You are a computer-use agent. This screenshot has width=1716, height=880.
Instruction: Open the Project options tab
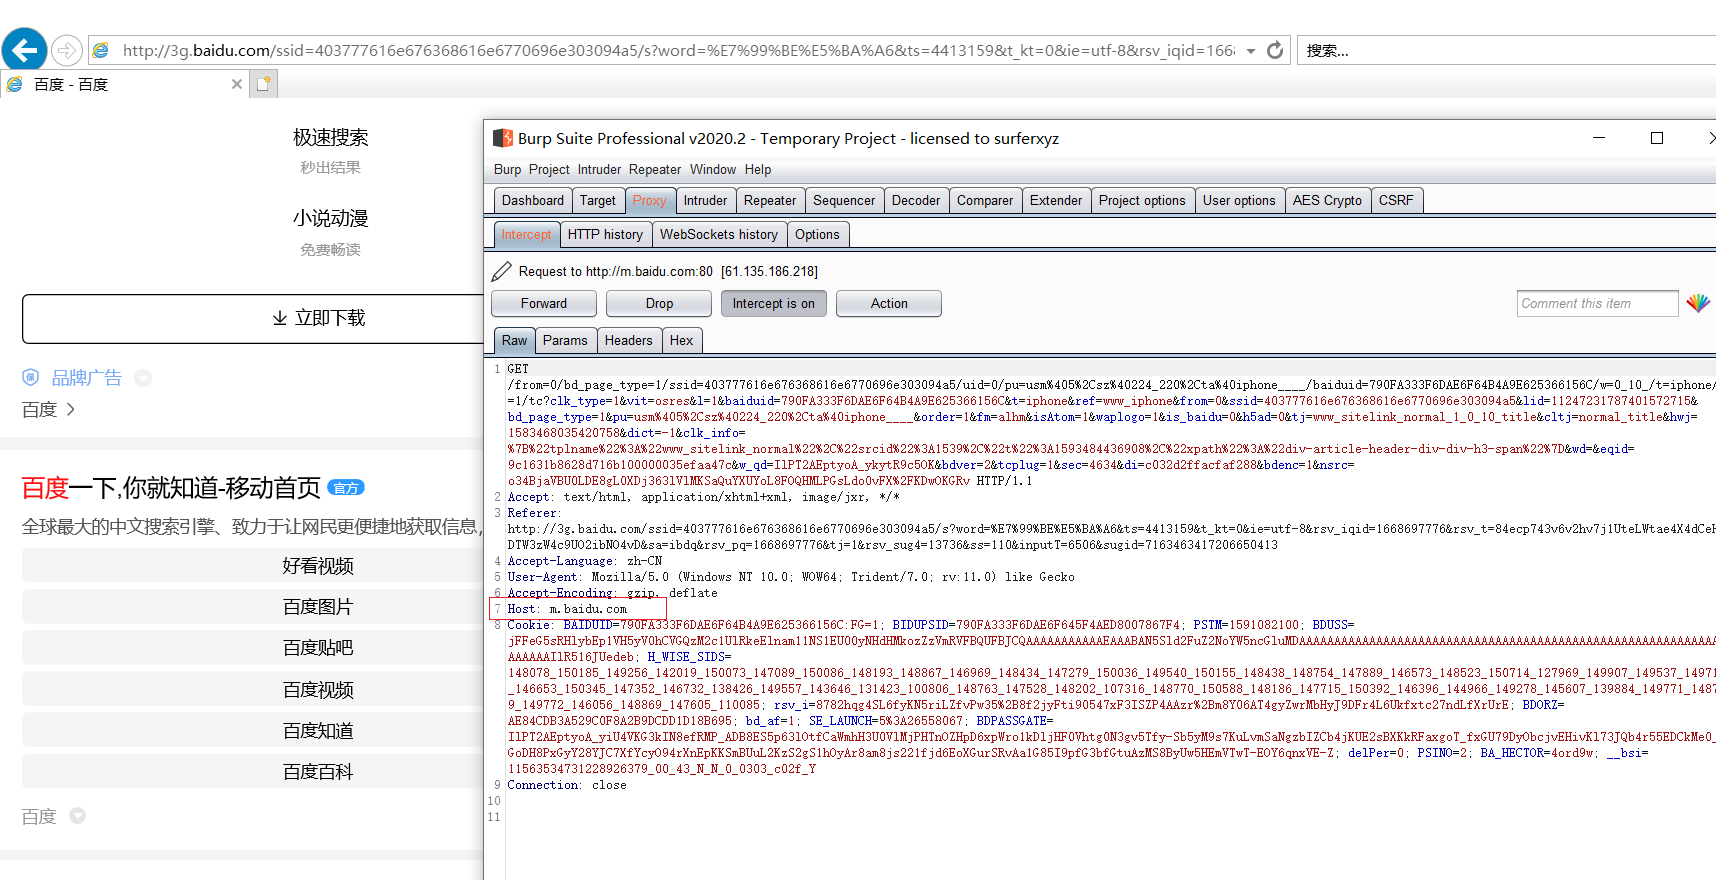1142,201
